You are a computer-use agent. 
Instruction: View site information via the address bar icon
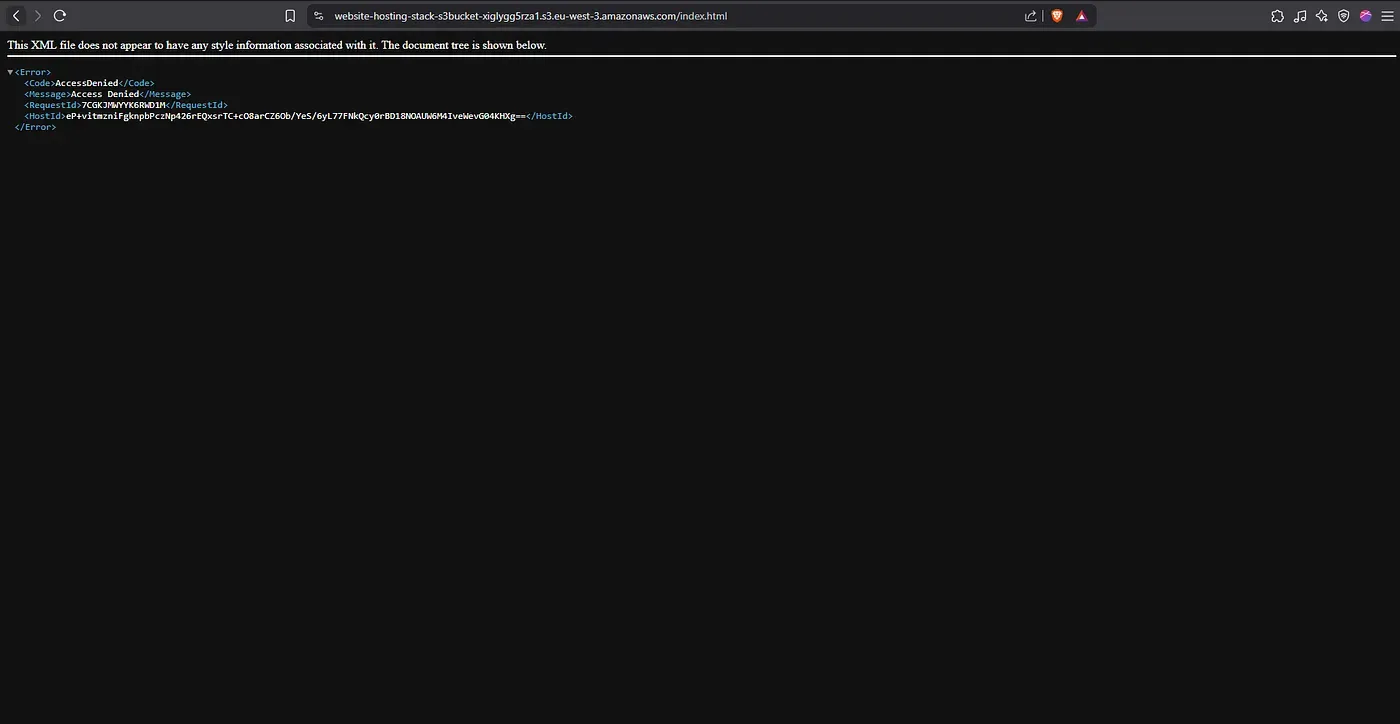[318, 15]
